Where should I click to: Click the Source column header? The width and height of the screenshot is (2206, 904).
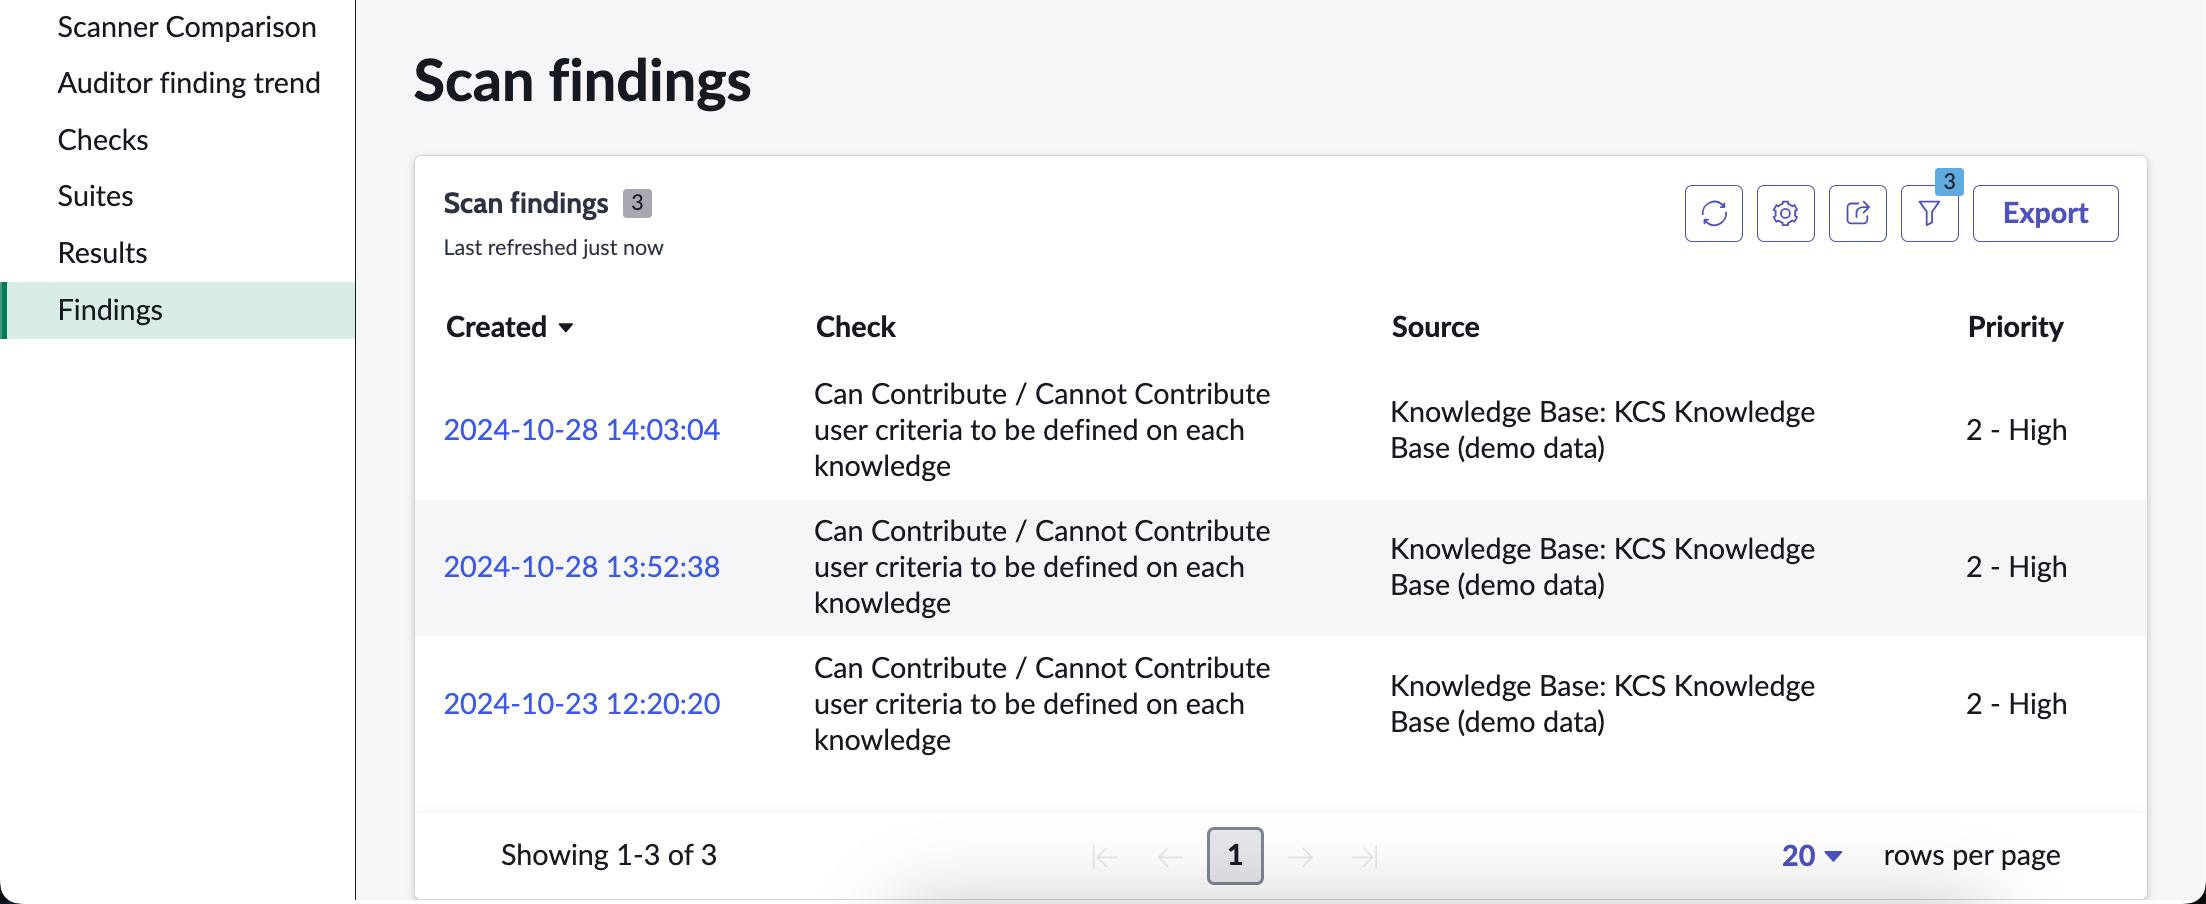coord(1435,327)
